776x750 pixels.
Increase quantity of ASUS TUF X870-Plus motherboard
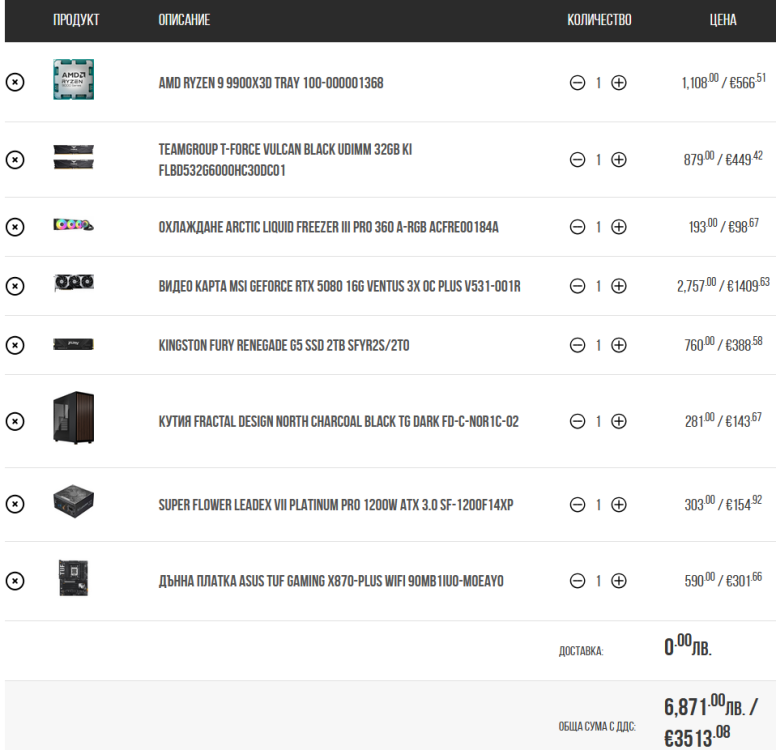pyautogui.click(x=619, y=581)
